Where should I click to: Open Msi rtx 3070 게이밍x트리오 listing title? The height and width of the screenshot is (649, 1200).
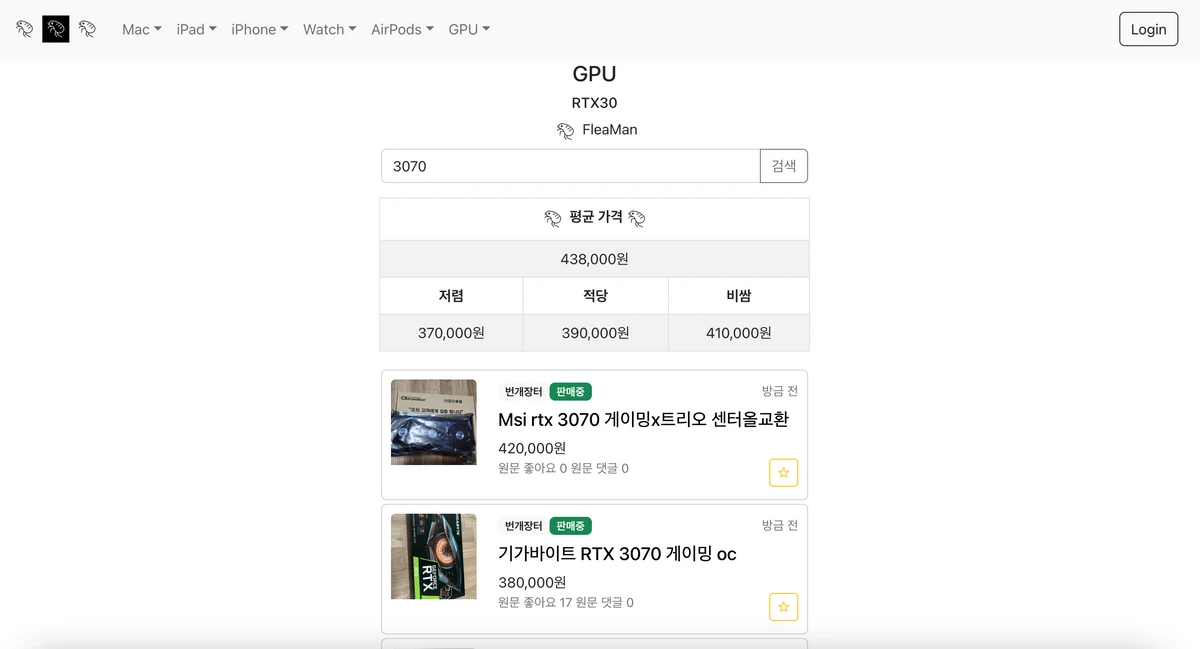[x=644, y=419]
